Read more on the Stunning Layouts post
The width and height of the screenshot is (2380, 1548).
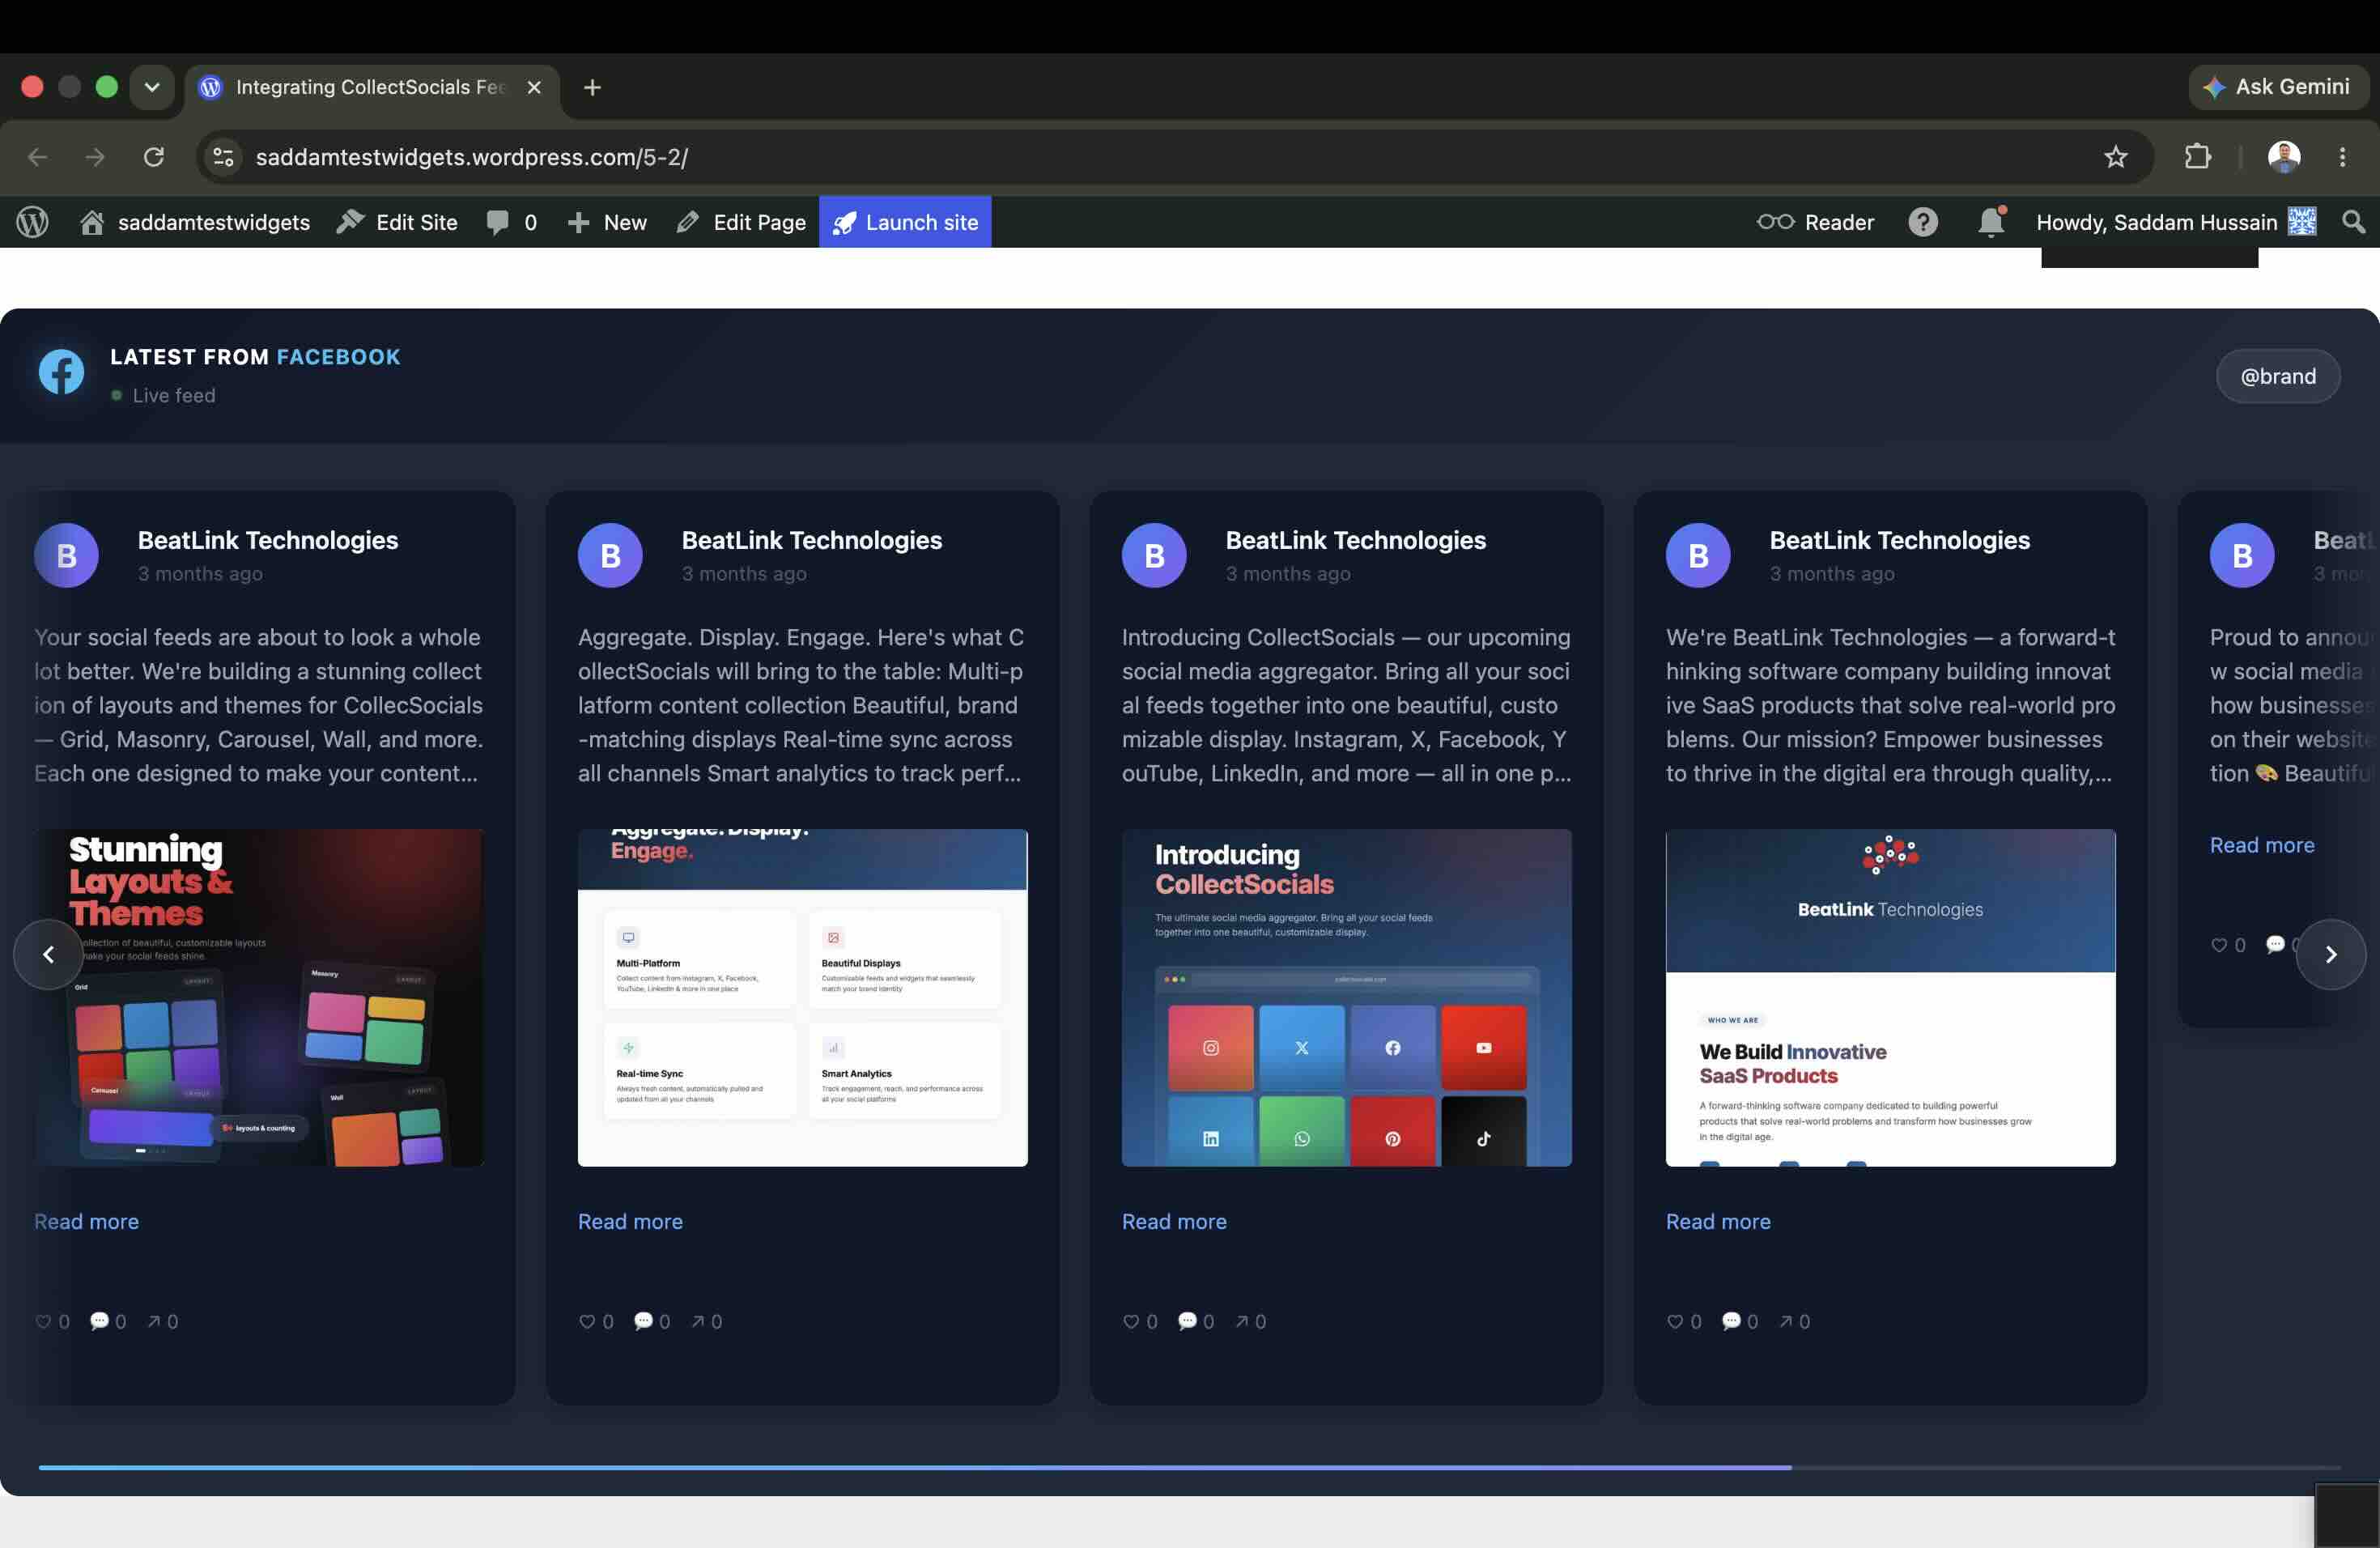point(86,1221)
